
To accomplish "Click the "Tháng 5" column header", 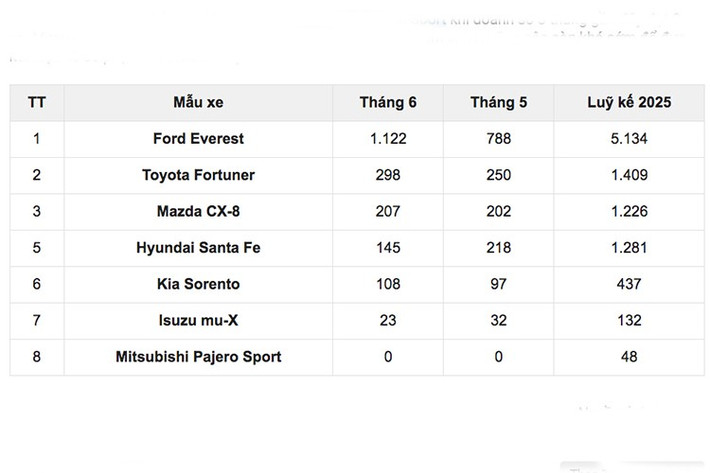I will coord(498,103).
